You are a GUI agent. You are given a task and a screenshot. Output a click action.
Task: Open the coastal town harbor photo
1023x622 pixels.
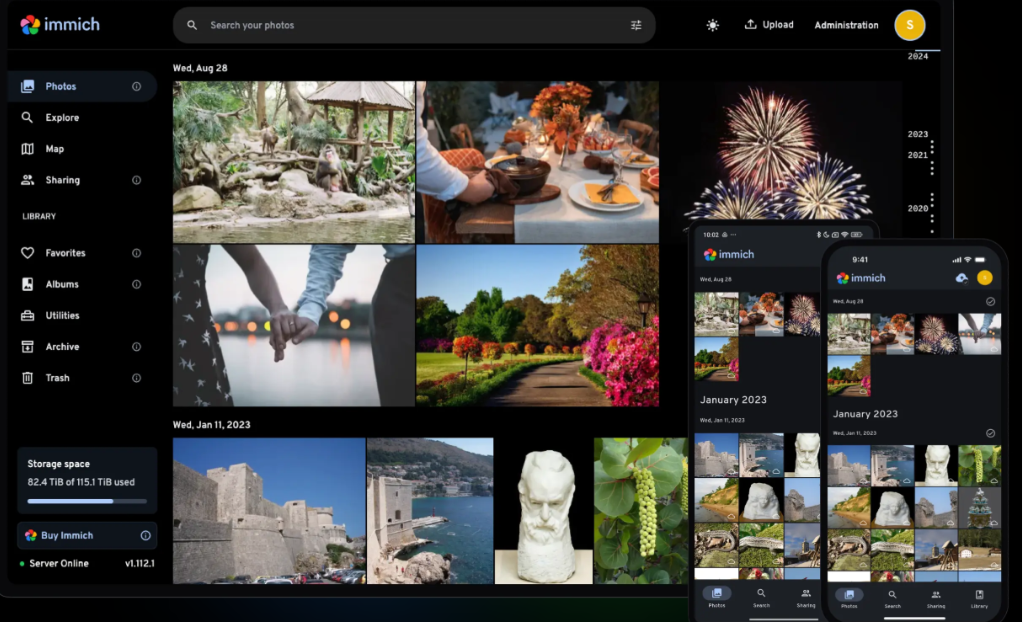[x=430, y=510]
